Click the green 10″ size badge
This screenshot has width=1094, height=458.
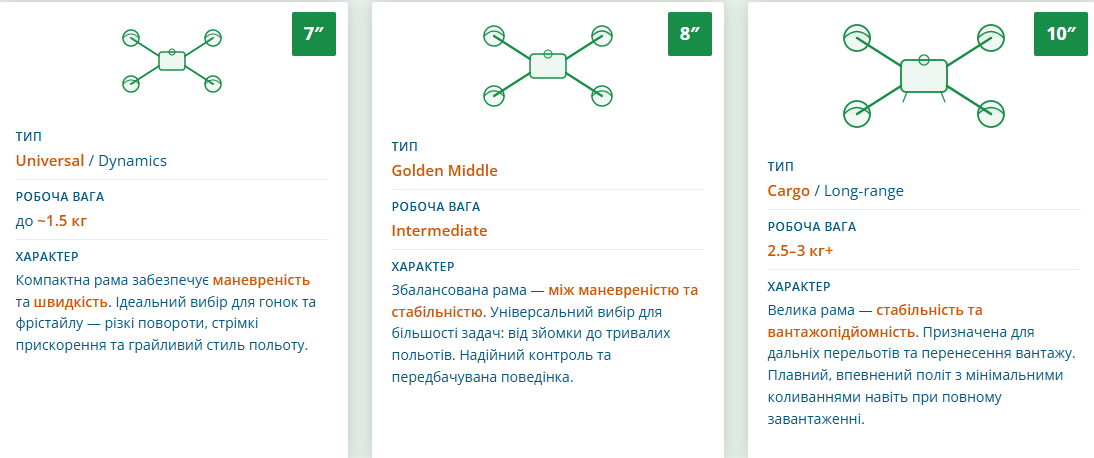(x=1060, y=34)
